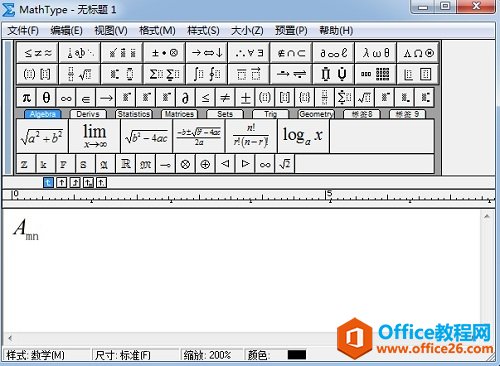Click the A subscript mn equation in editing area
The width and height of the screenshot is (500, 366).
coord(26,229)
